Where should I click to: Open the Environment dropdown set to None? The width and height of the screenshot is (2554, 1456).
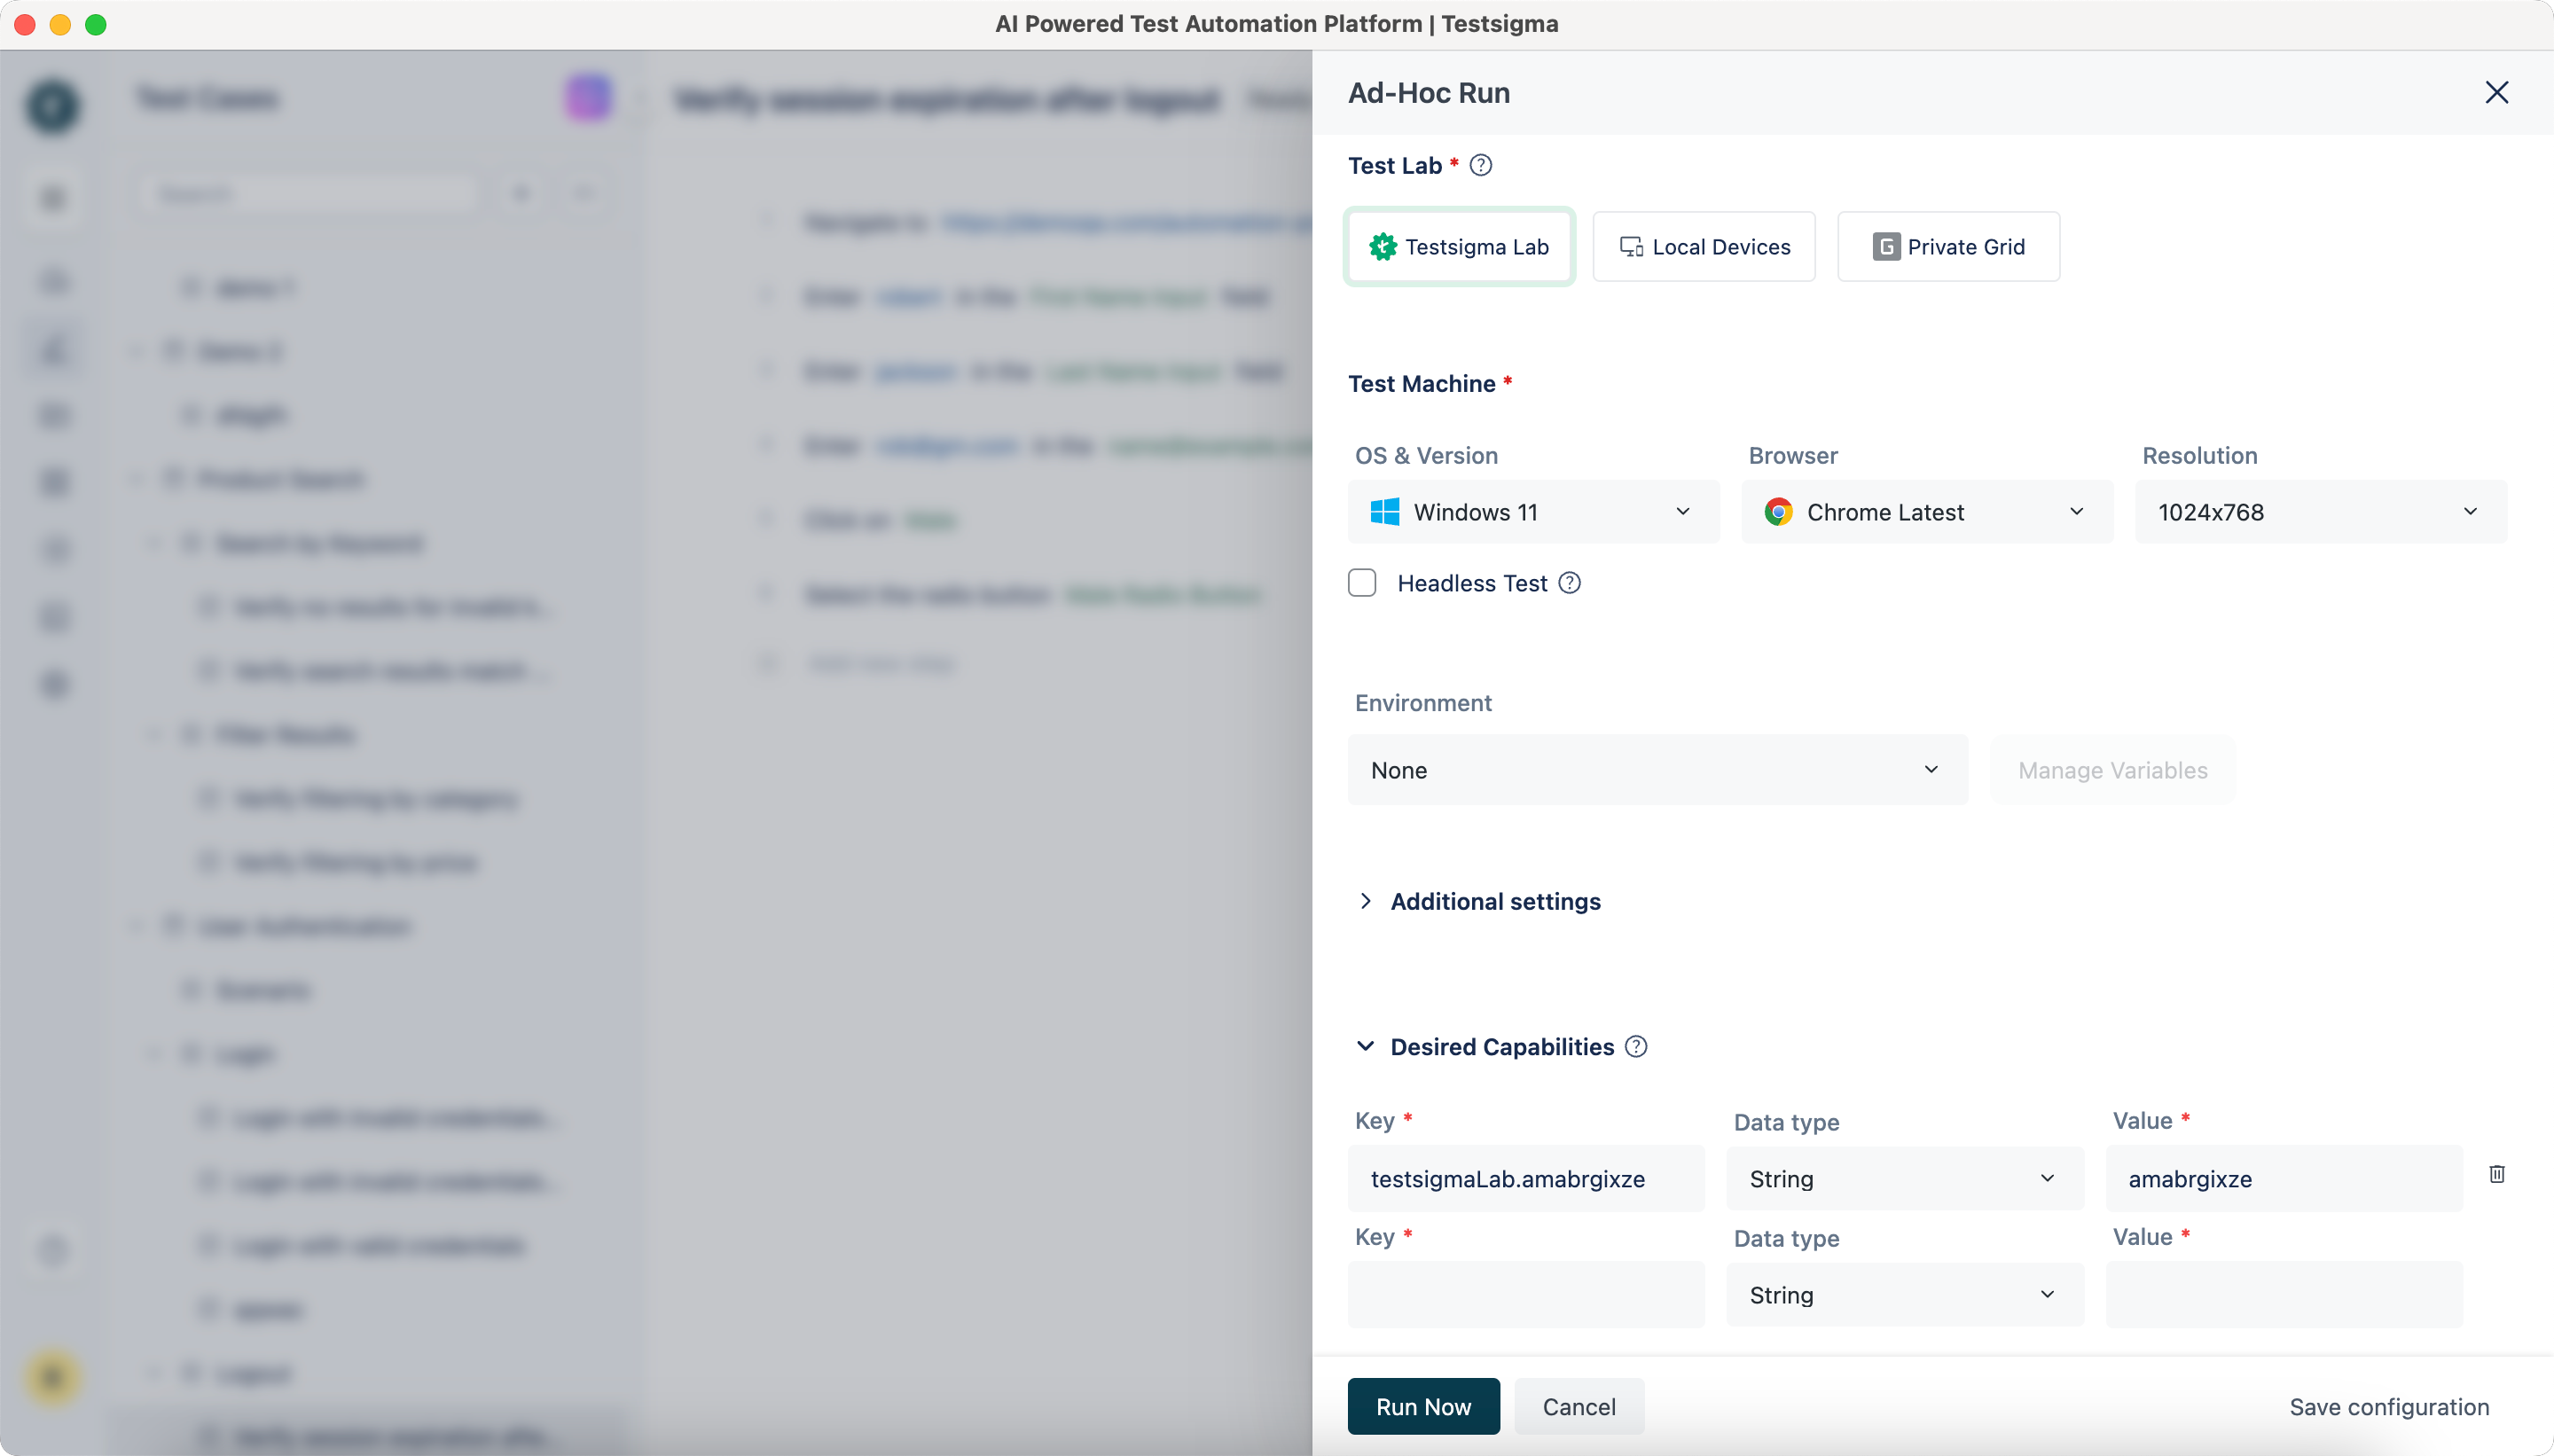(x=1658, y=770)
